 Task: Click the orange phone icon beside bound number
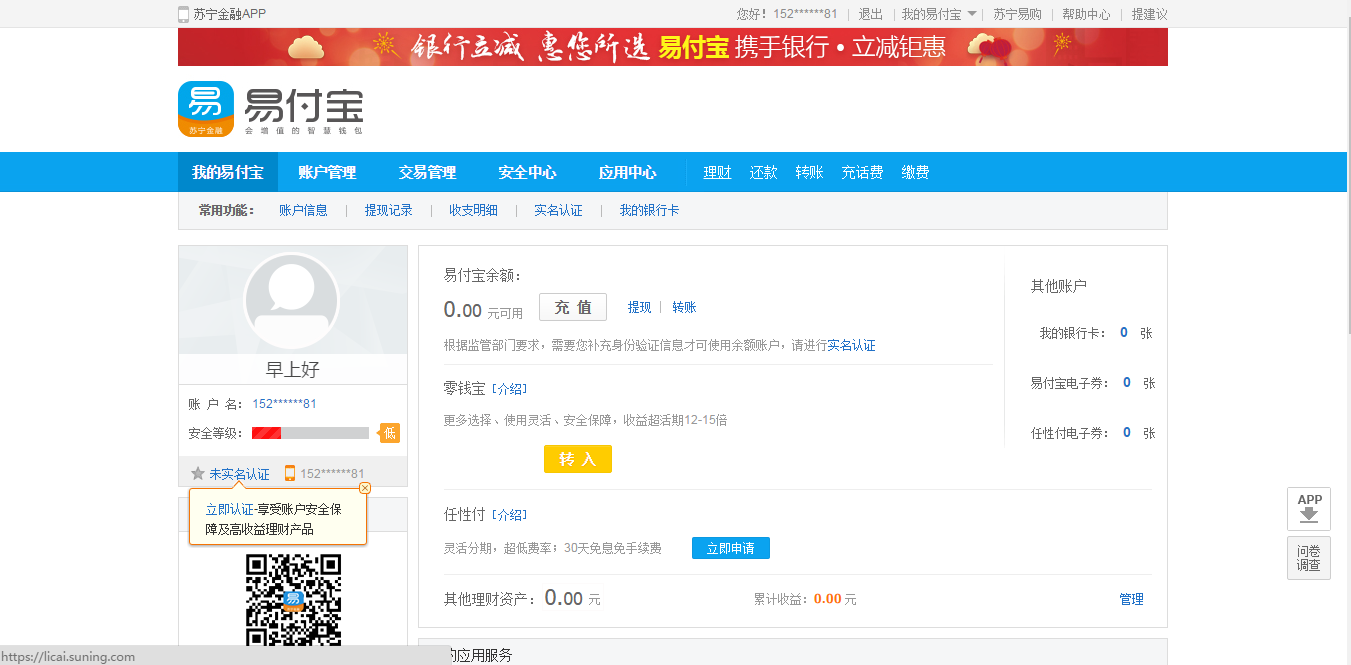pos(290,473)
